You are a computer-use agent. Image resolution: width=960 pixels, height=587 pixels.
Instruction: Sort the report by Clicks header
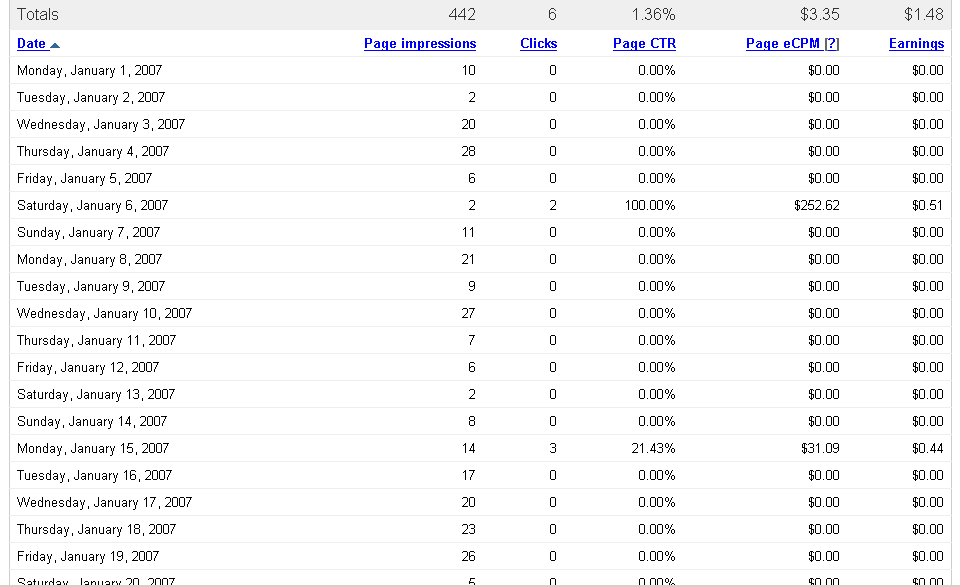pyautogui.click(x=538, y=44)
